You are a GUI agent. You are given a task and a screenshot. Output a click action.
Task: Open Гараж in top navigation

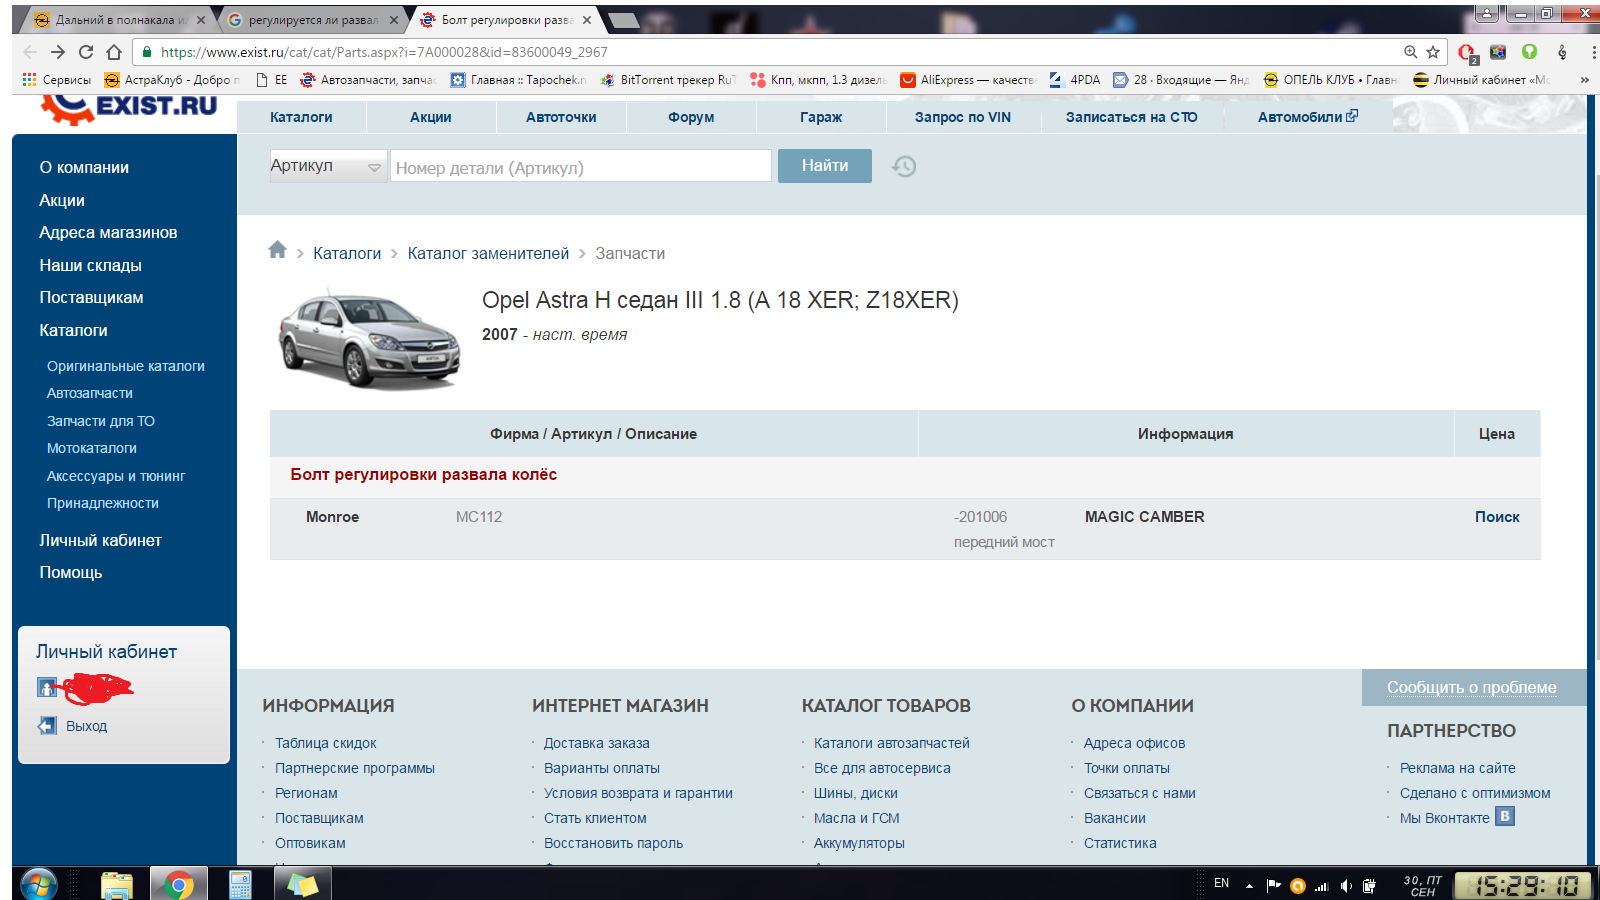coord(821,117)
